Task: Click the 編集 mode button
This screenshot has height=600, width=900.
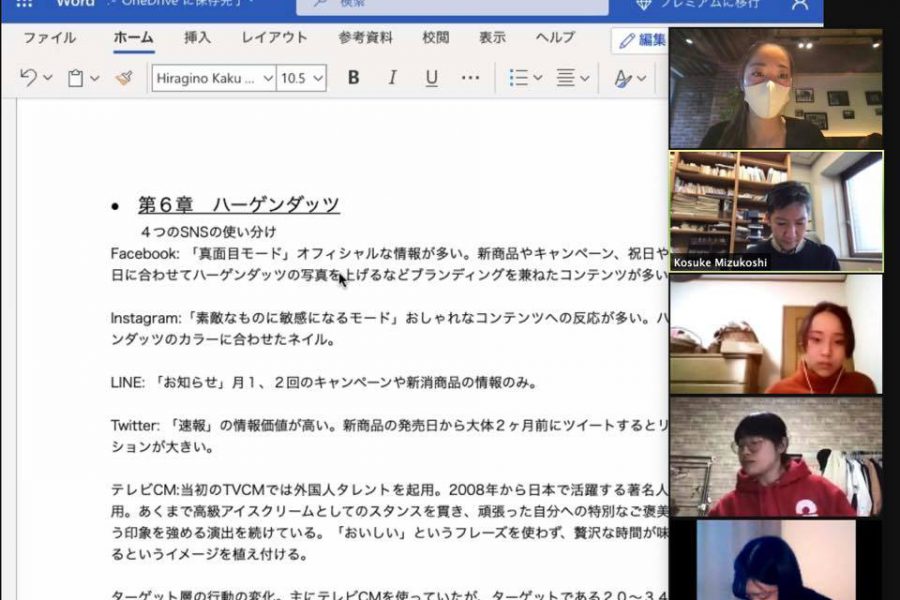Action: (x=642, y=40)
